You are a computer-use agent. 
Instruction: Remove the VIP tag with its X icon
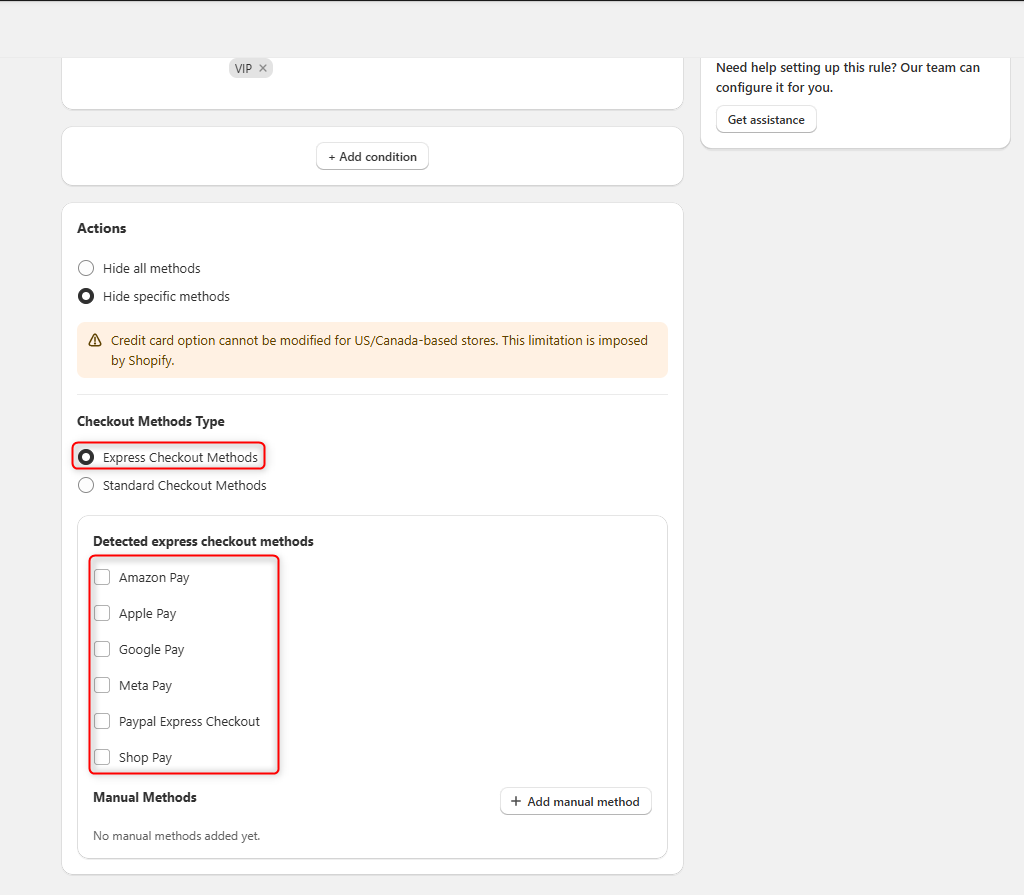click(263, 68)
